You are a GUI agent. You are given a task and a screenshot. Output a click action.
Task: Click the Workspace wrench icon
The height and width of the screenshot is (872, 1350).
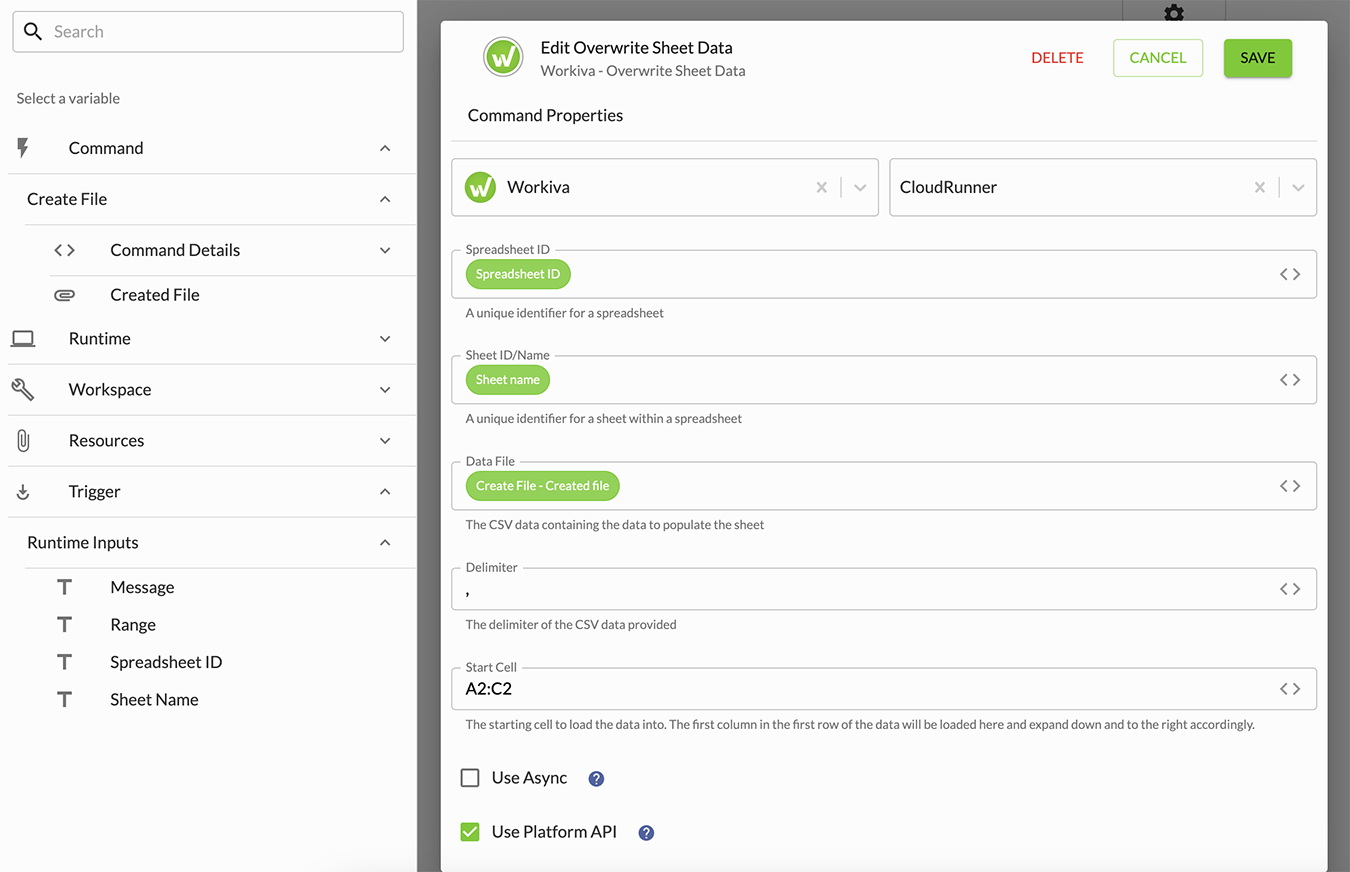[23, 390]
